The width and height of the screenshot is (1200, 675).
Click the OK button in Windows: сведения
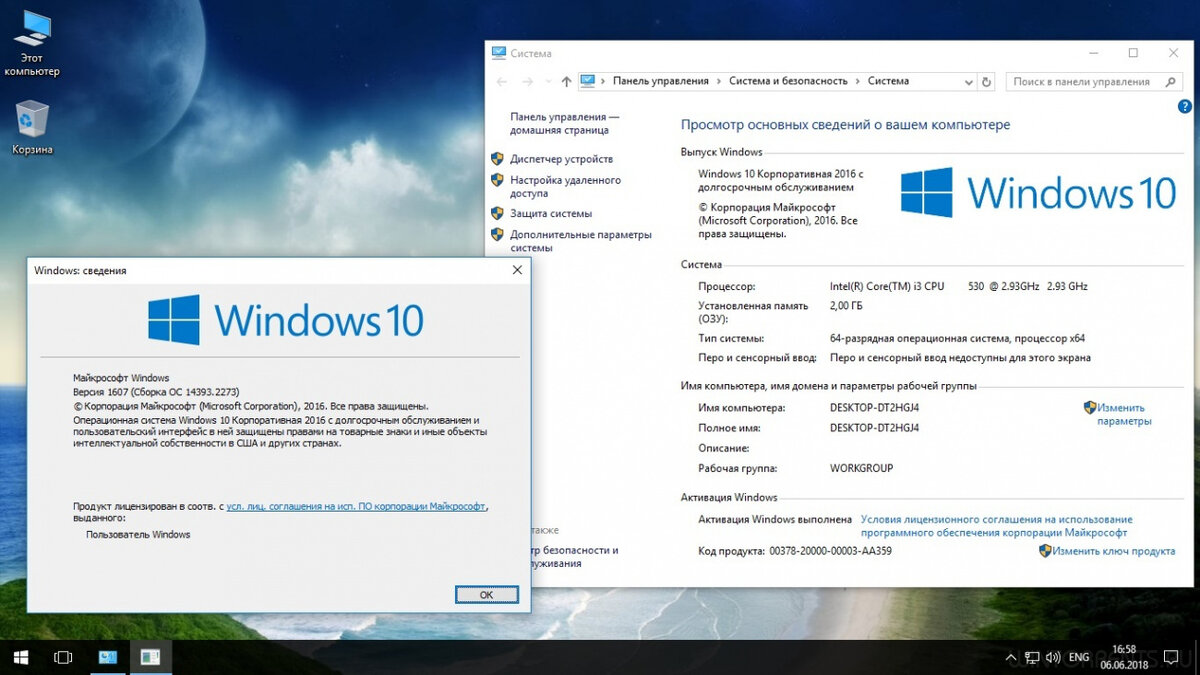pyautogui.click(x=486, y=594)
